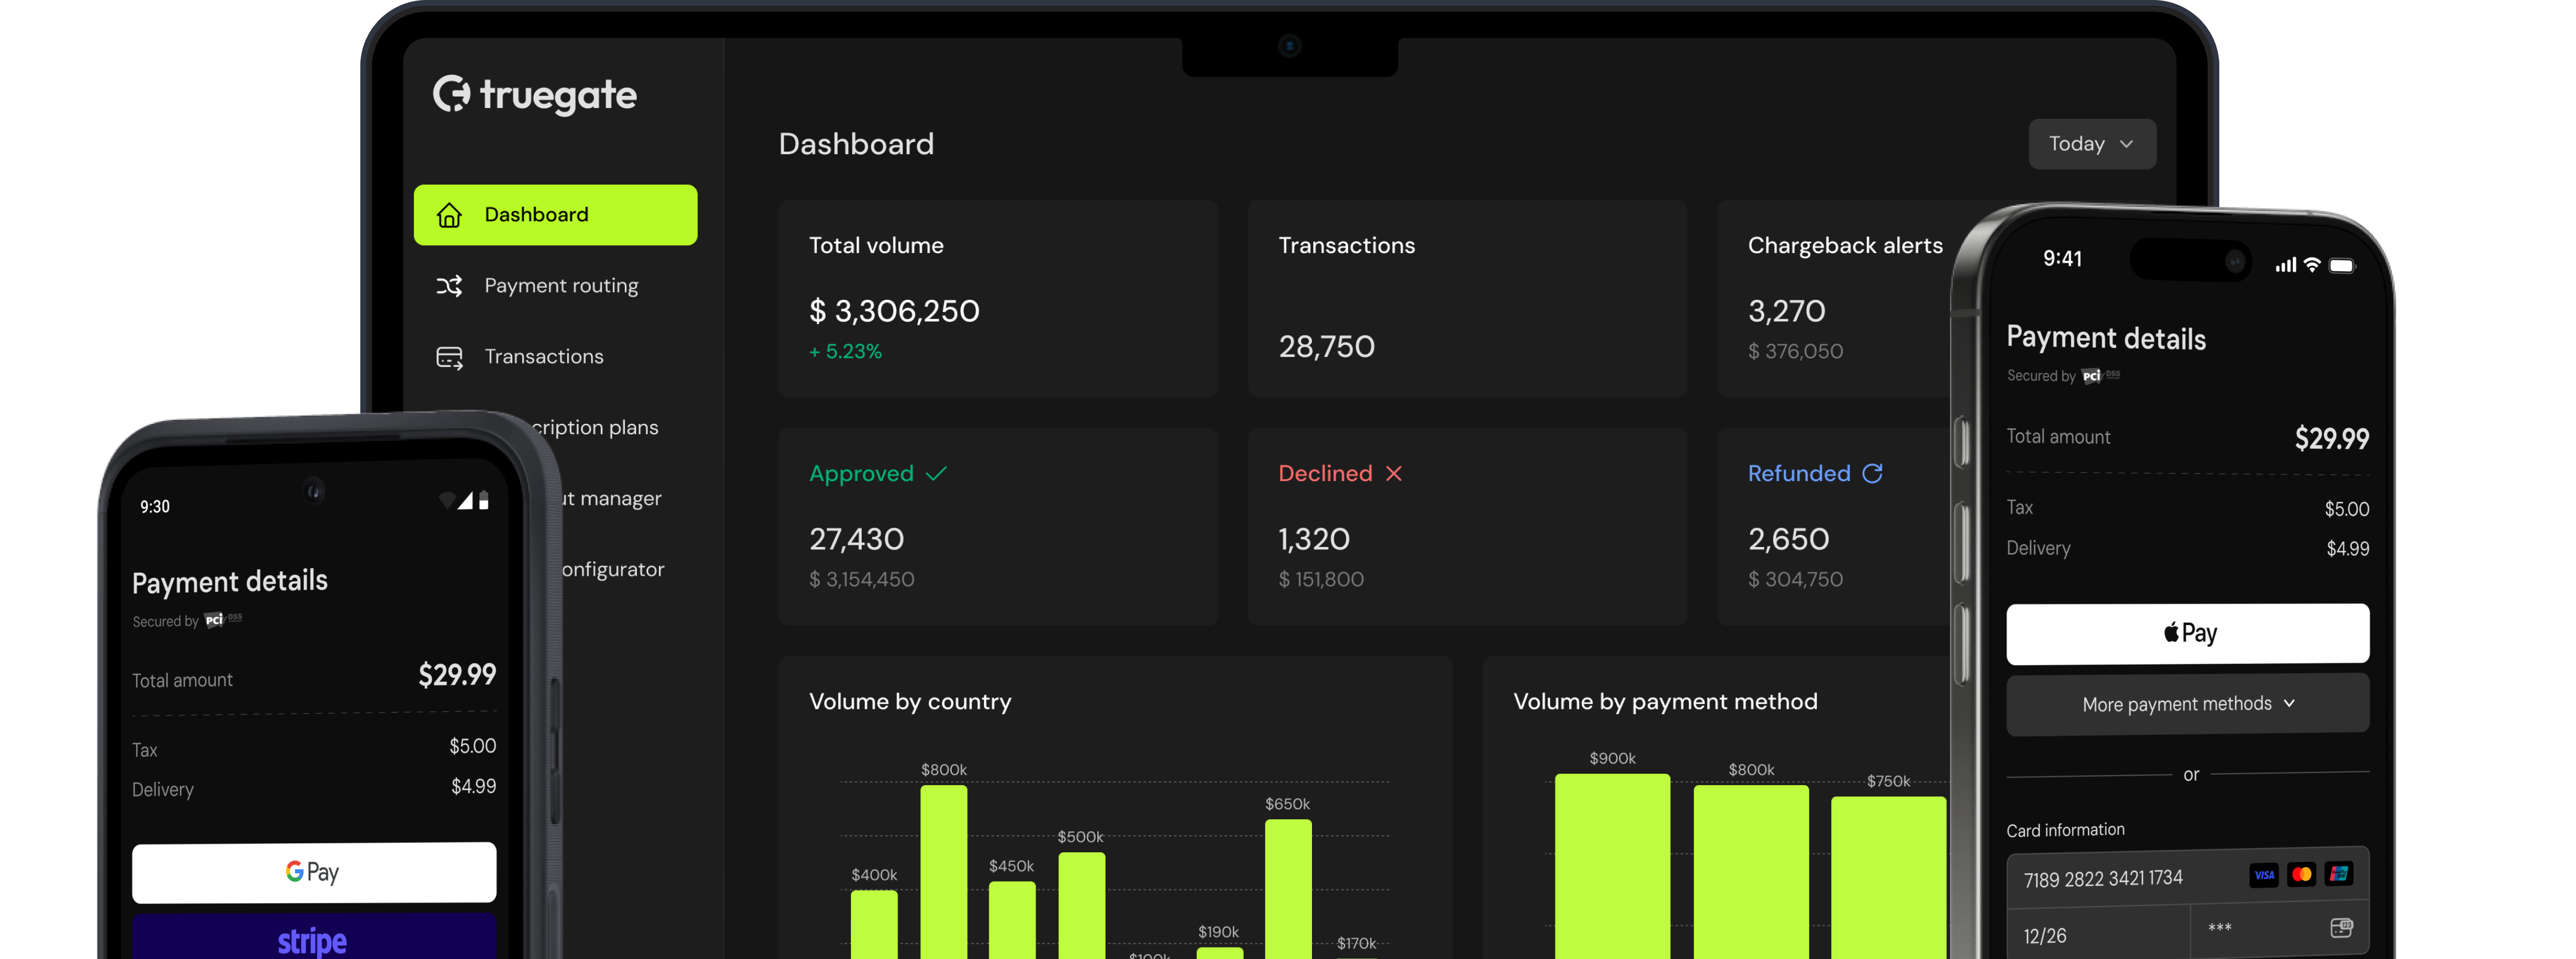The height and width of the screenshot is (959, 2576).
Task: Tap the Apple Pay button
Action: click(2188, 633)
